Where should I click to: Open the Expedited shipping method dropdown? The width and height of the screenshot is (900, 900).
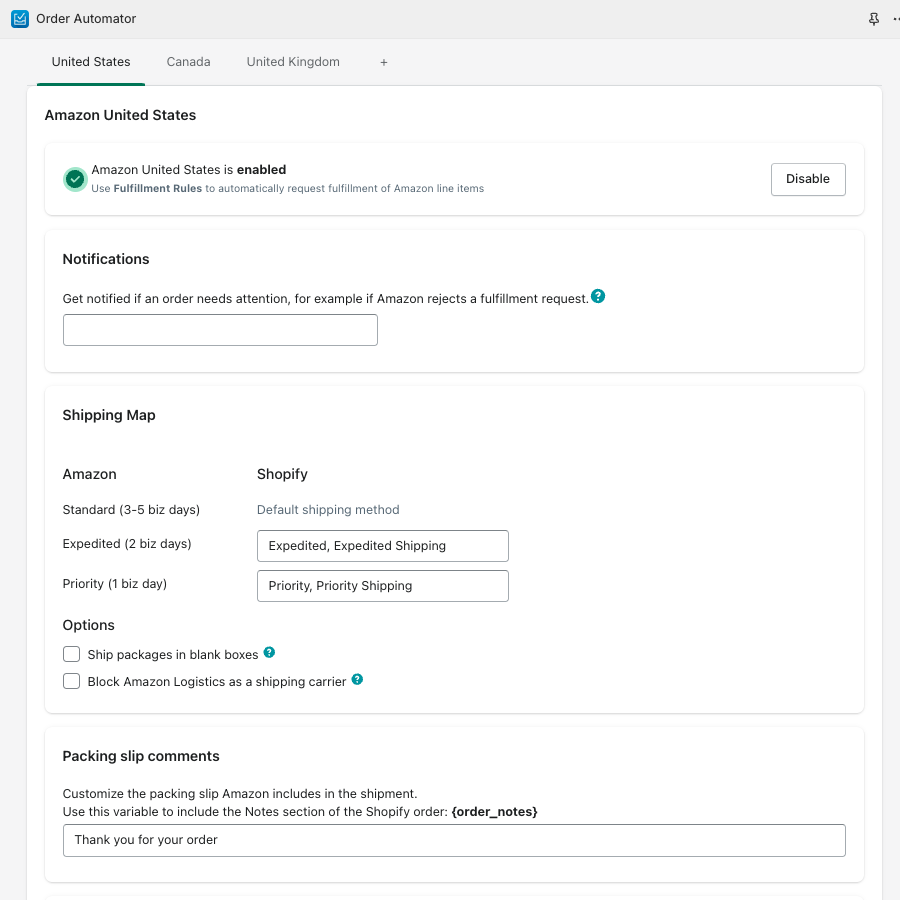coord(383,546)
